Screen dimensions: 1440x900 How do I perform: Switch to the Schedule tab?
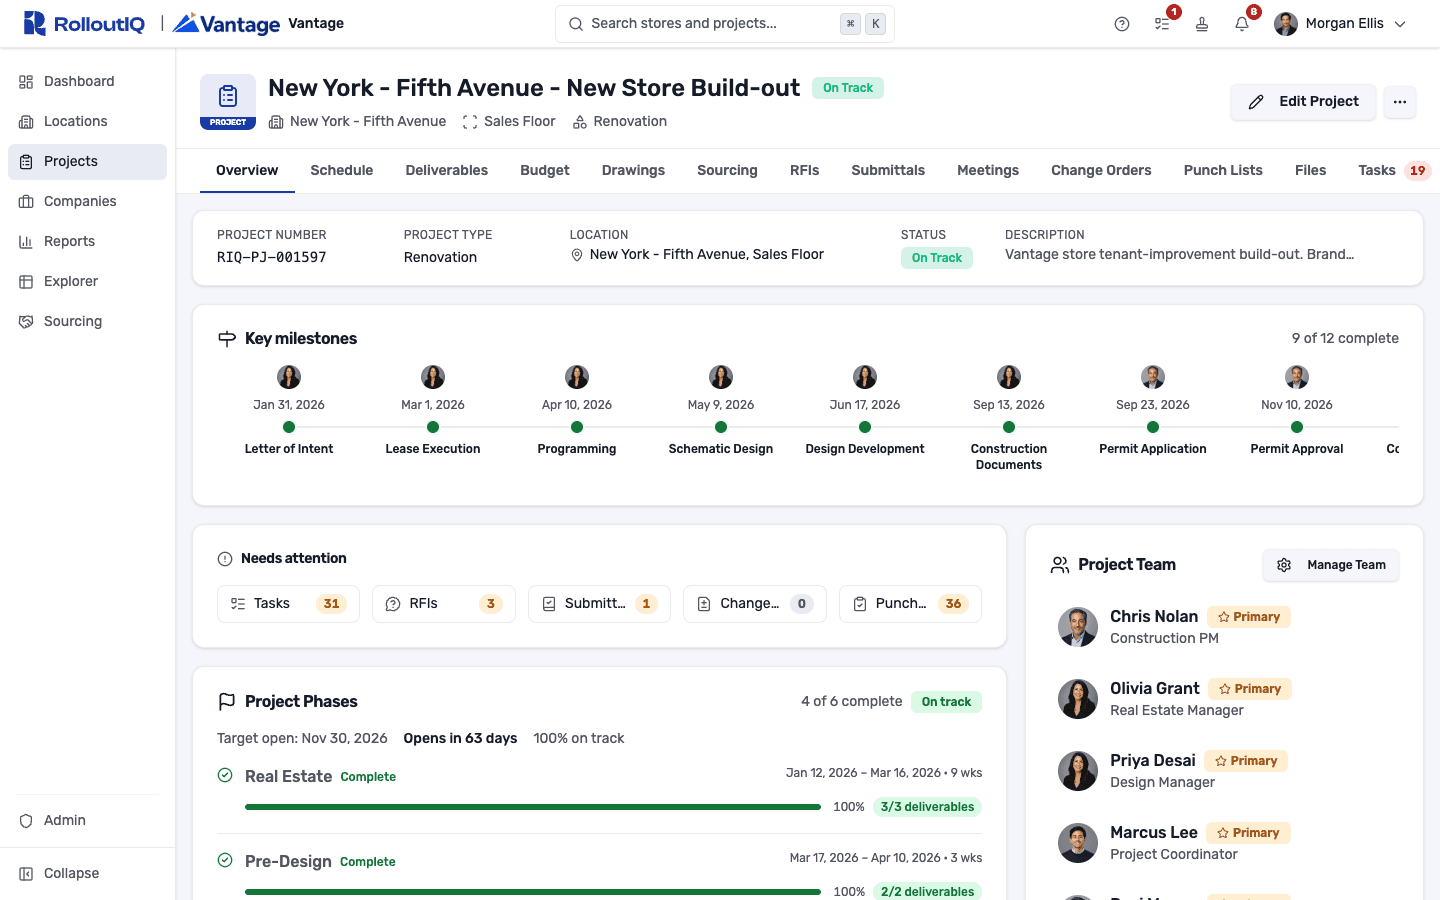point(342,170)
